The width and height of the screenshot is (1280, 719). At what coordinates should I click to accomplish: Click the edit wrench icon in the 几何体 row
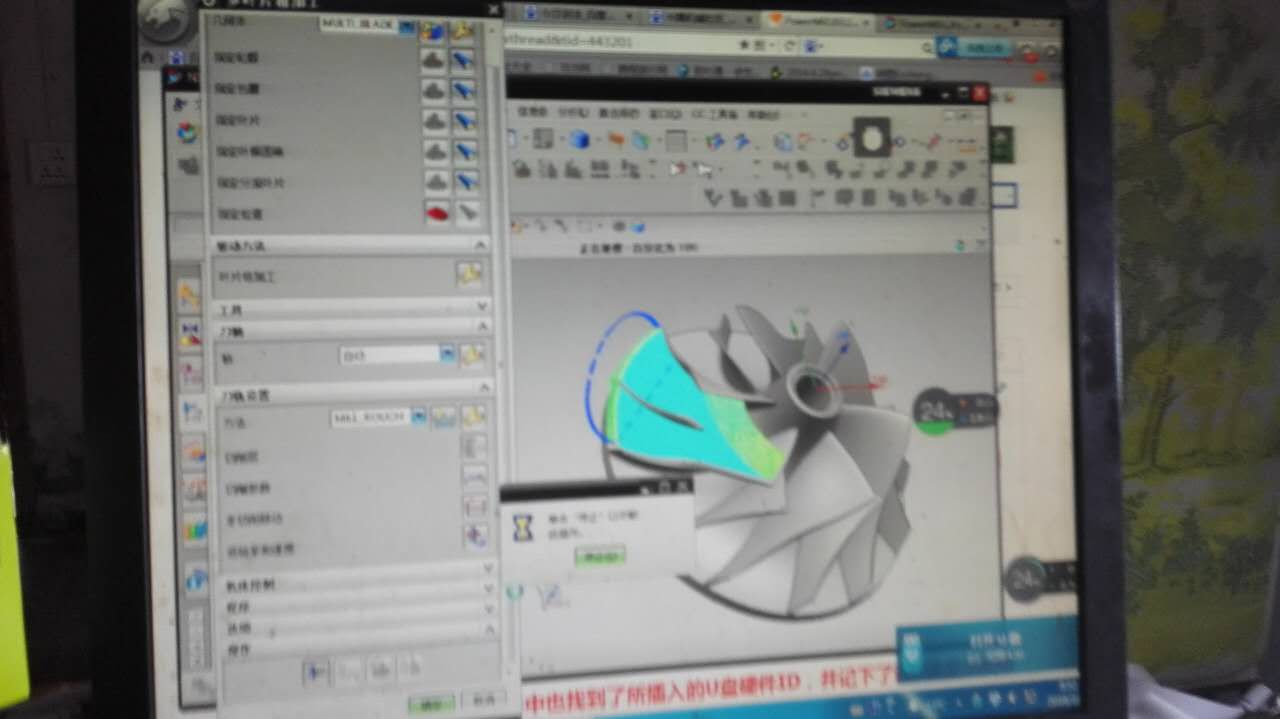463,30
